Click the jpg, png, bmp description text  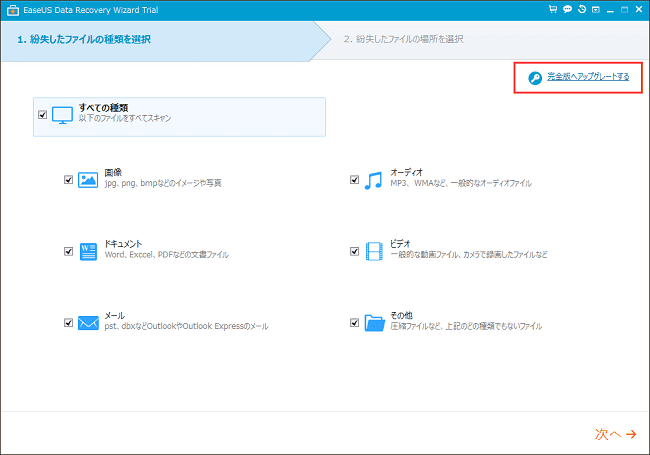coord(163,183)
